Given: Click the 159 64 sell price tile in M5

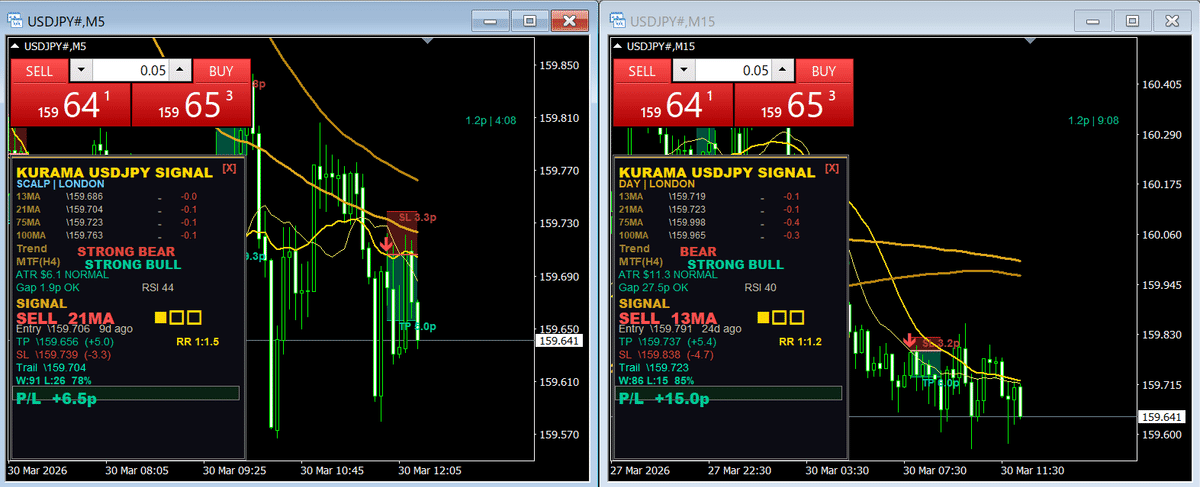Looking at the screenshot, I should [70, 105].
